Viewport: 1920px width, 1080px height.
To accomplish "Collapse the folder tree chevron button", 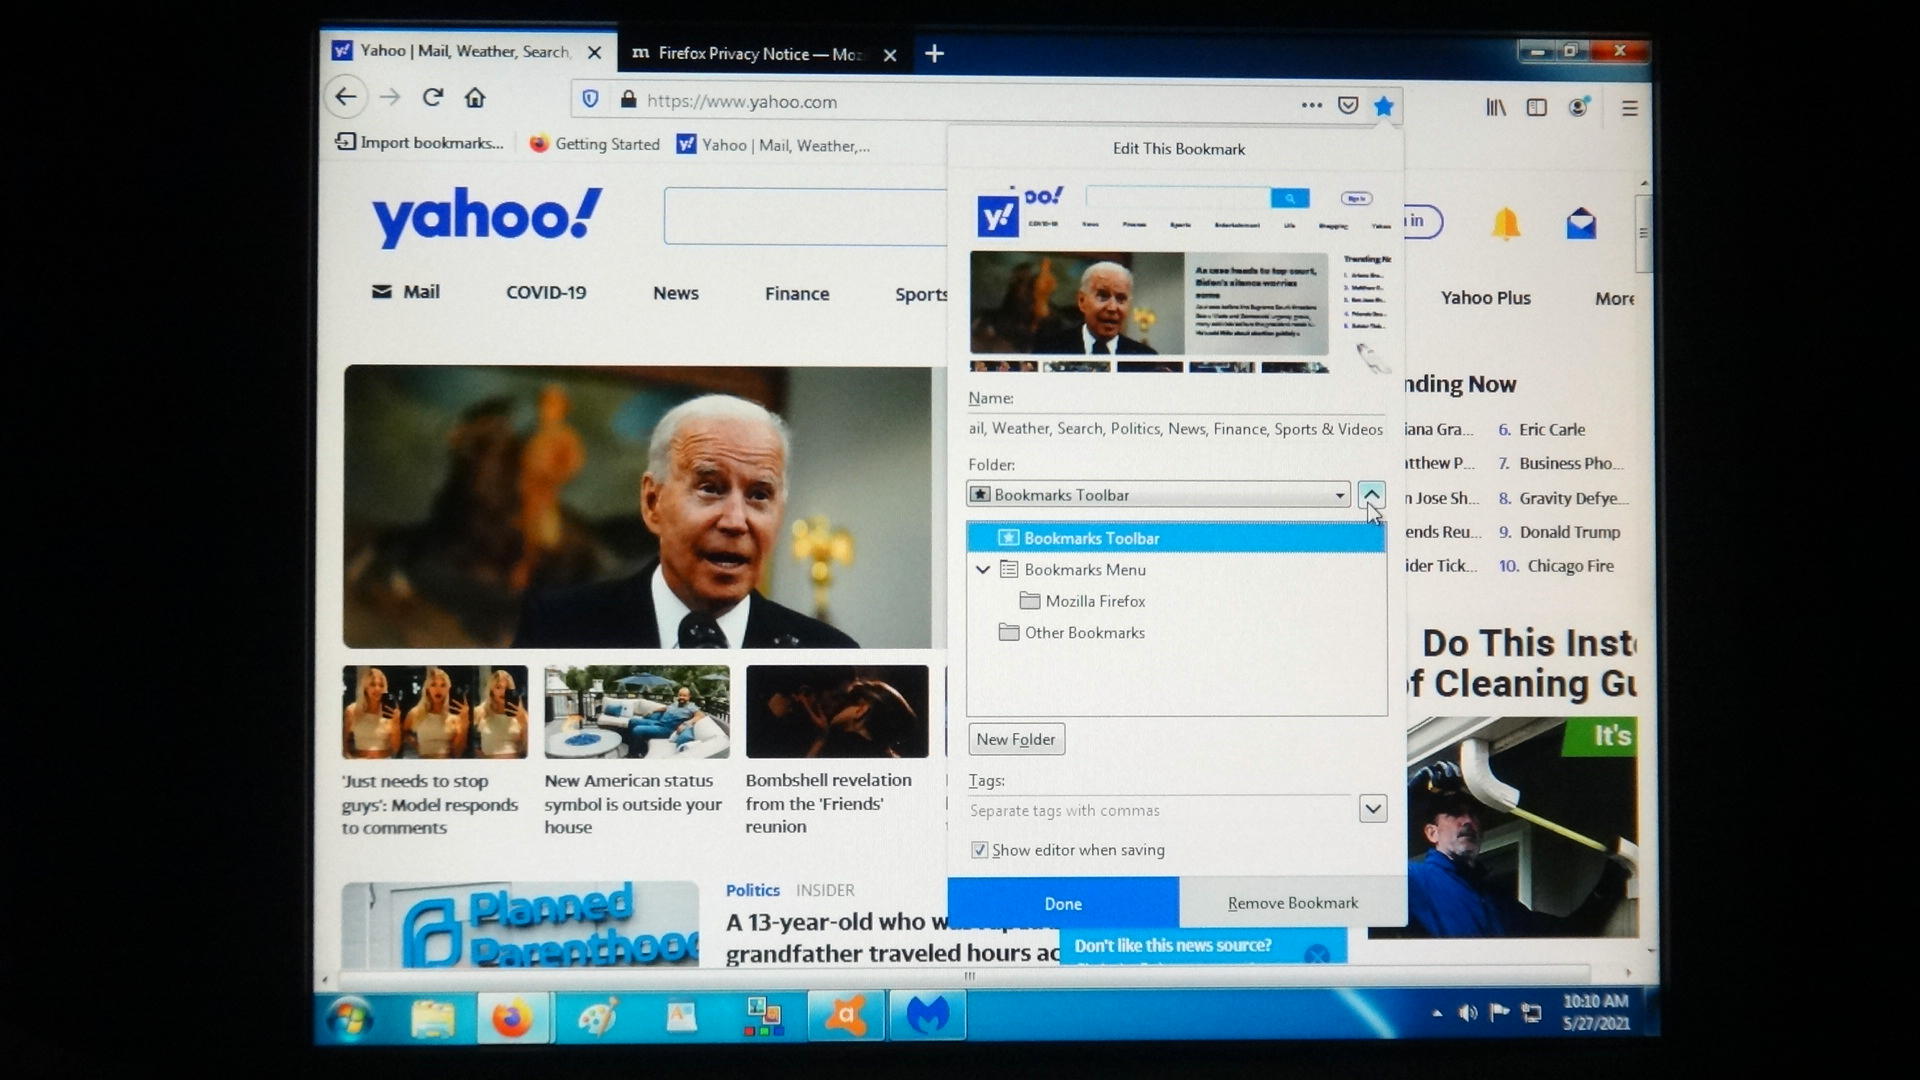I will coord(1371,494).
